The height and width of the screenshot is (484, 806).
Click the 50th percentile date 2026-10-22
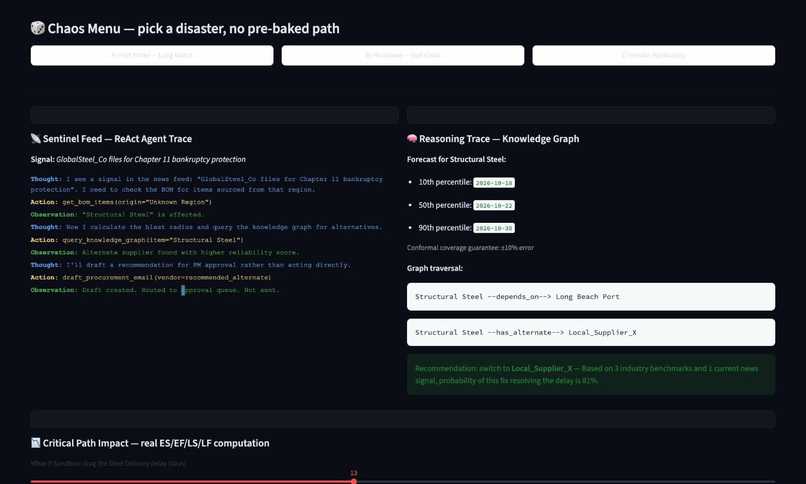pos(493,205)
